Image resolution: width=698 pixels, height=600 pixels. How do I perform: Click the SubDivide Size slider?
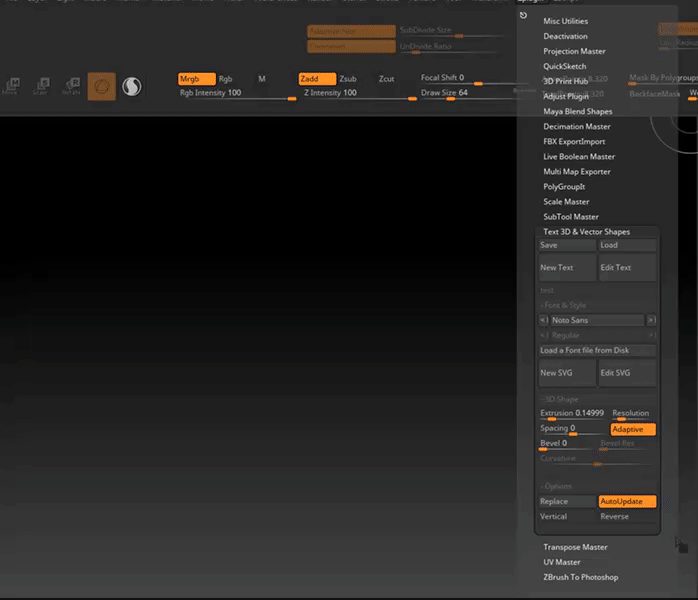(x=451, y=32)
